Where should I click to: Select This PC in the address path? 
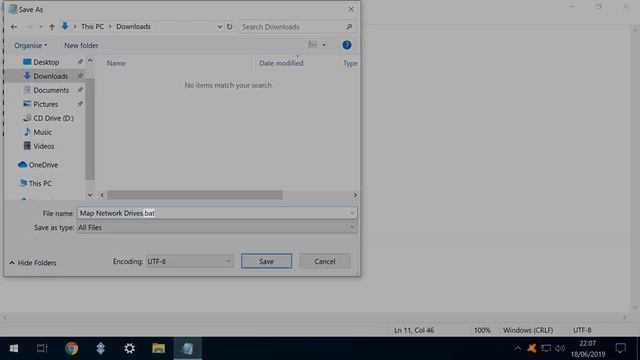[x=92, y=27]
